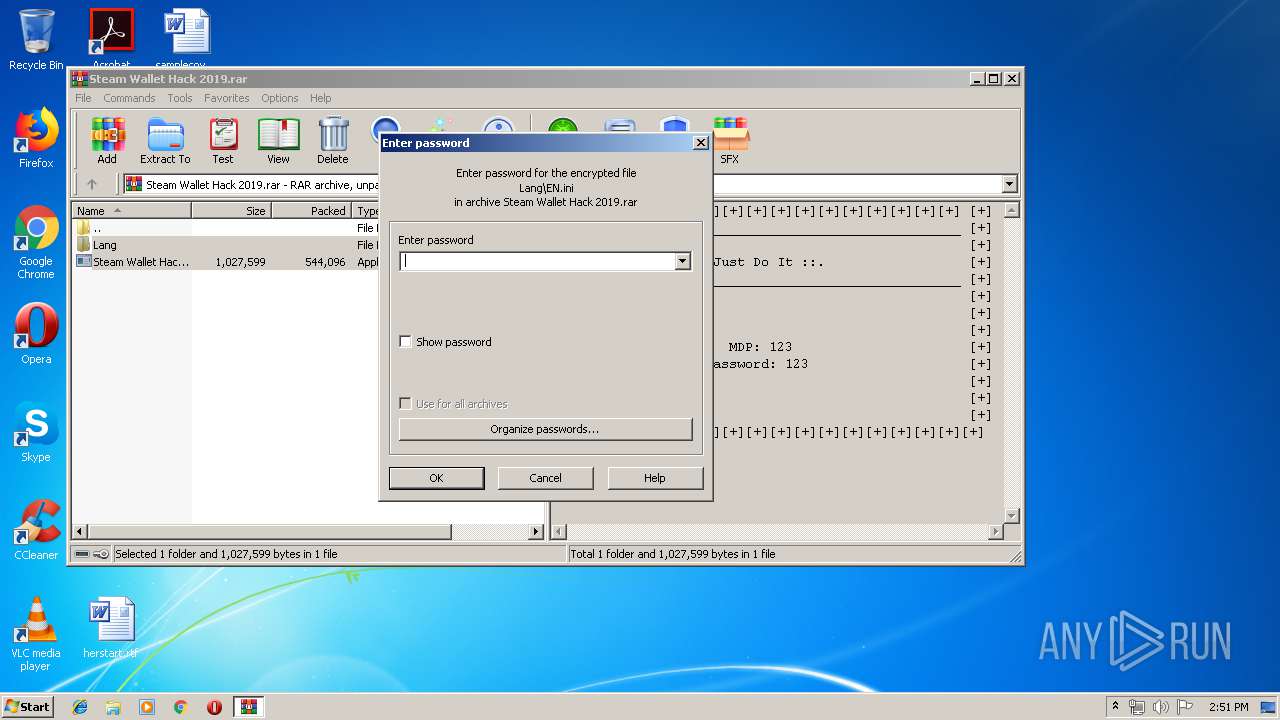Open the Favorites menu
The image size is (1280, 720).
point(227,98)
